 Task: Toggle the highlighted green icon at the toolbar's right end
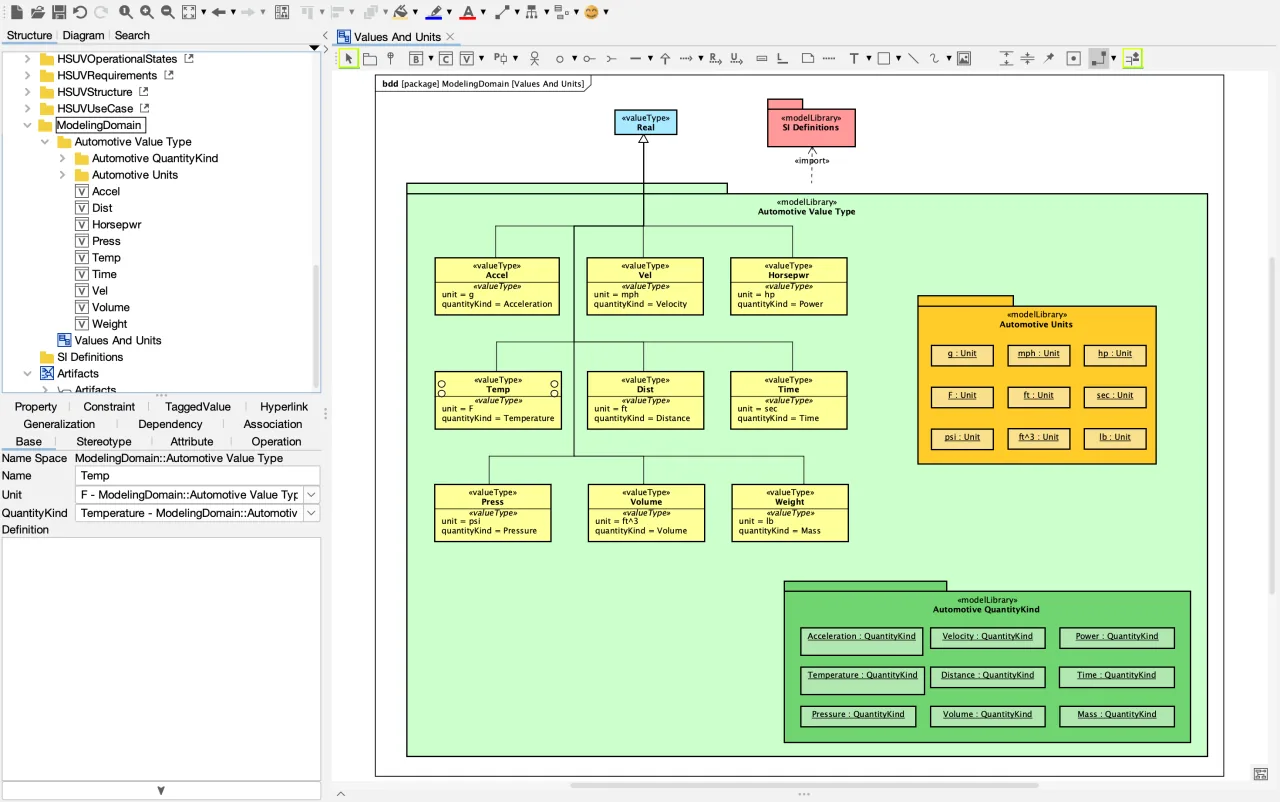pos(1132,58)
